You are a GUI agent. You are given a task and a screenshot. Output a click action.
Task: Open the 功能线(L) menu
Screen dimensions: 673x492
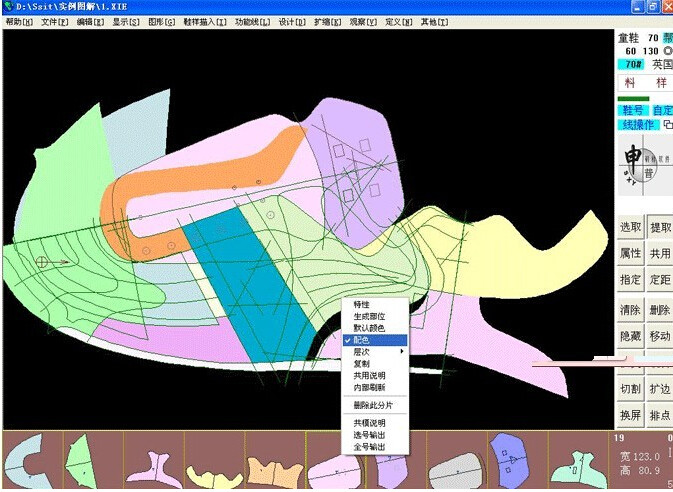click(x=252, y=22)
